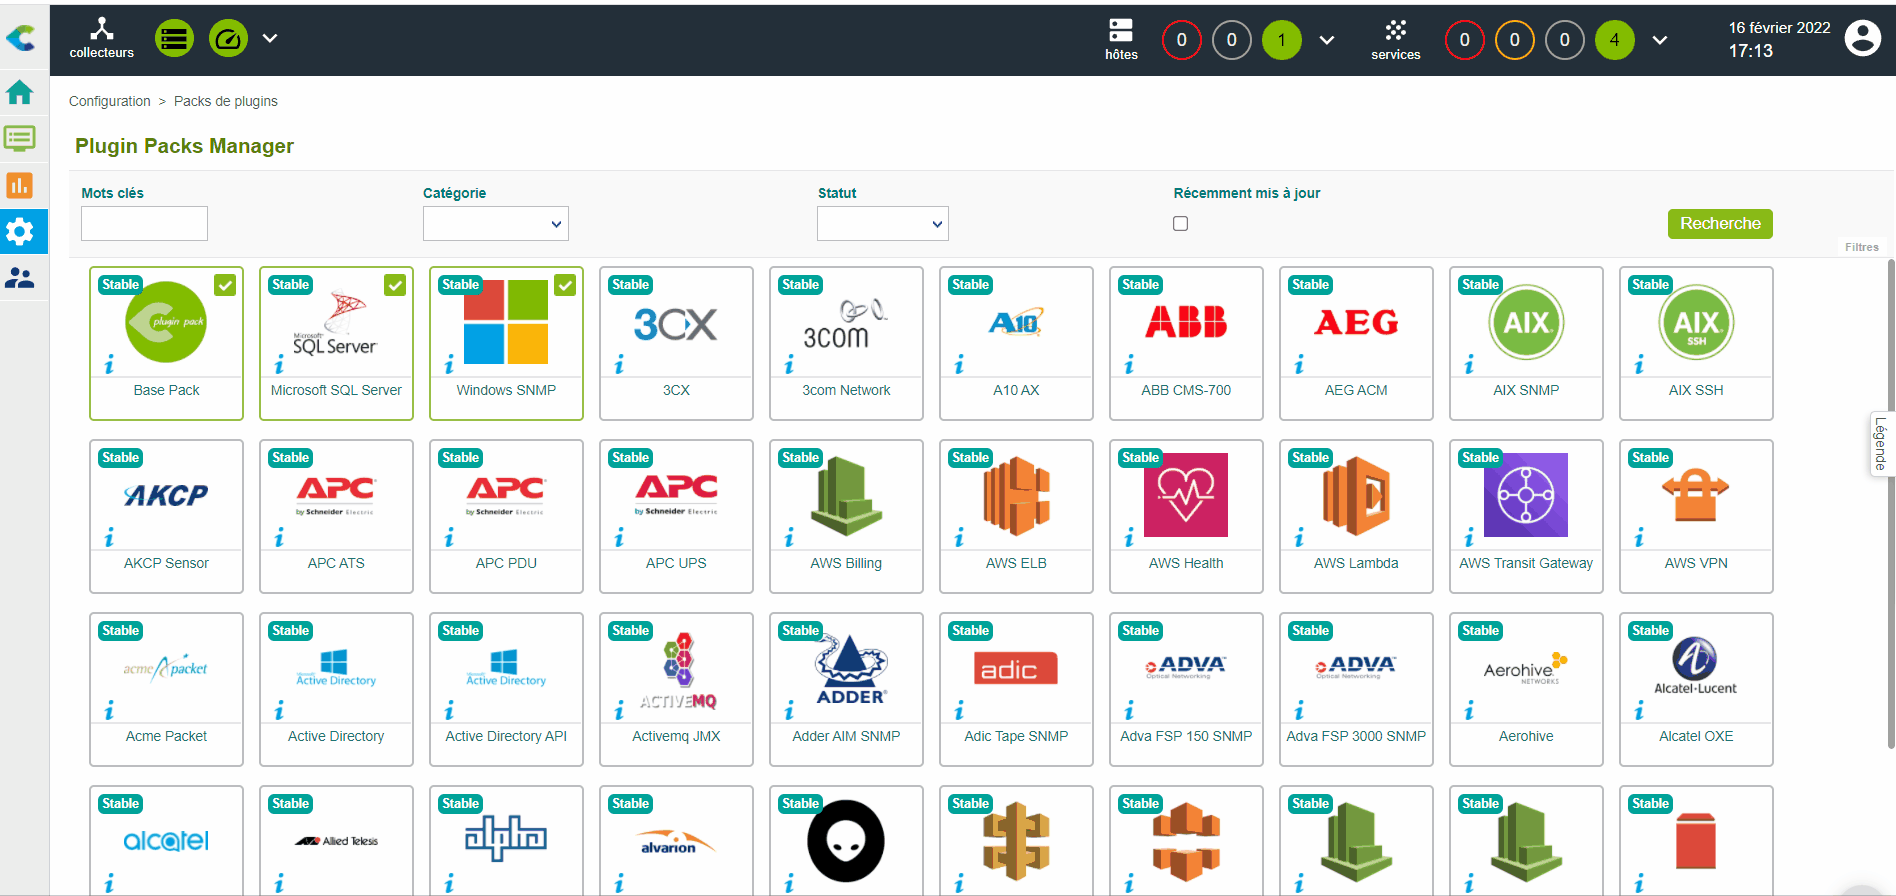
Task: Open the monitoring list sidebar icon
Action: click(20, 138)
